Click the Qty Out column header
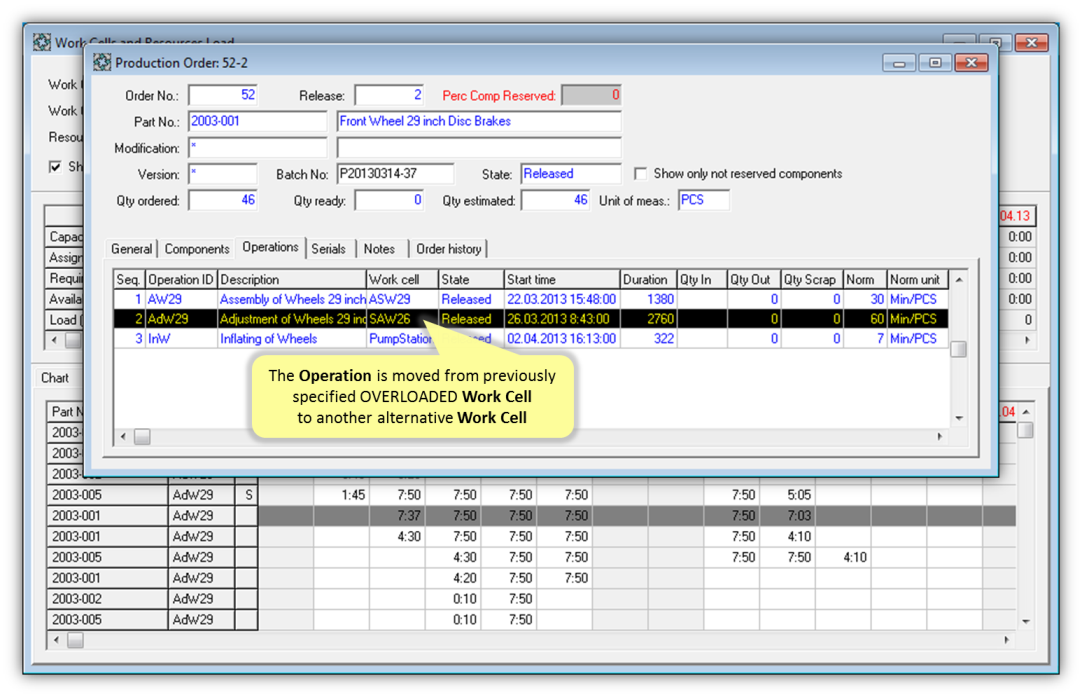Screen dimensions: 1082x697 point(754,279)
